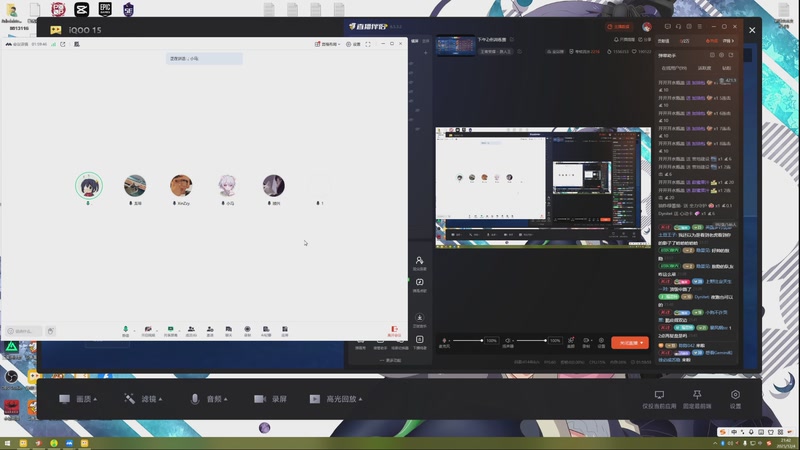Switch to the 竖屏 portrait tab
This screenshot has height=450, width=800.
[x=426, y=41]
